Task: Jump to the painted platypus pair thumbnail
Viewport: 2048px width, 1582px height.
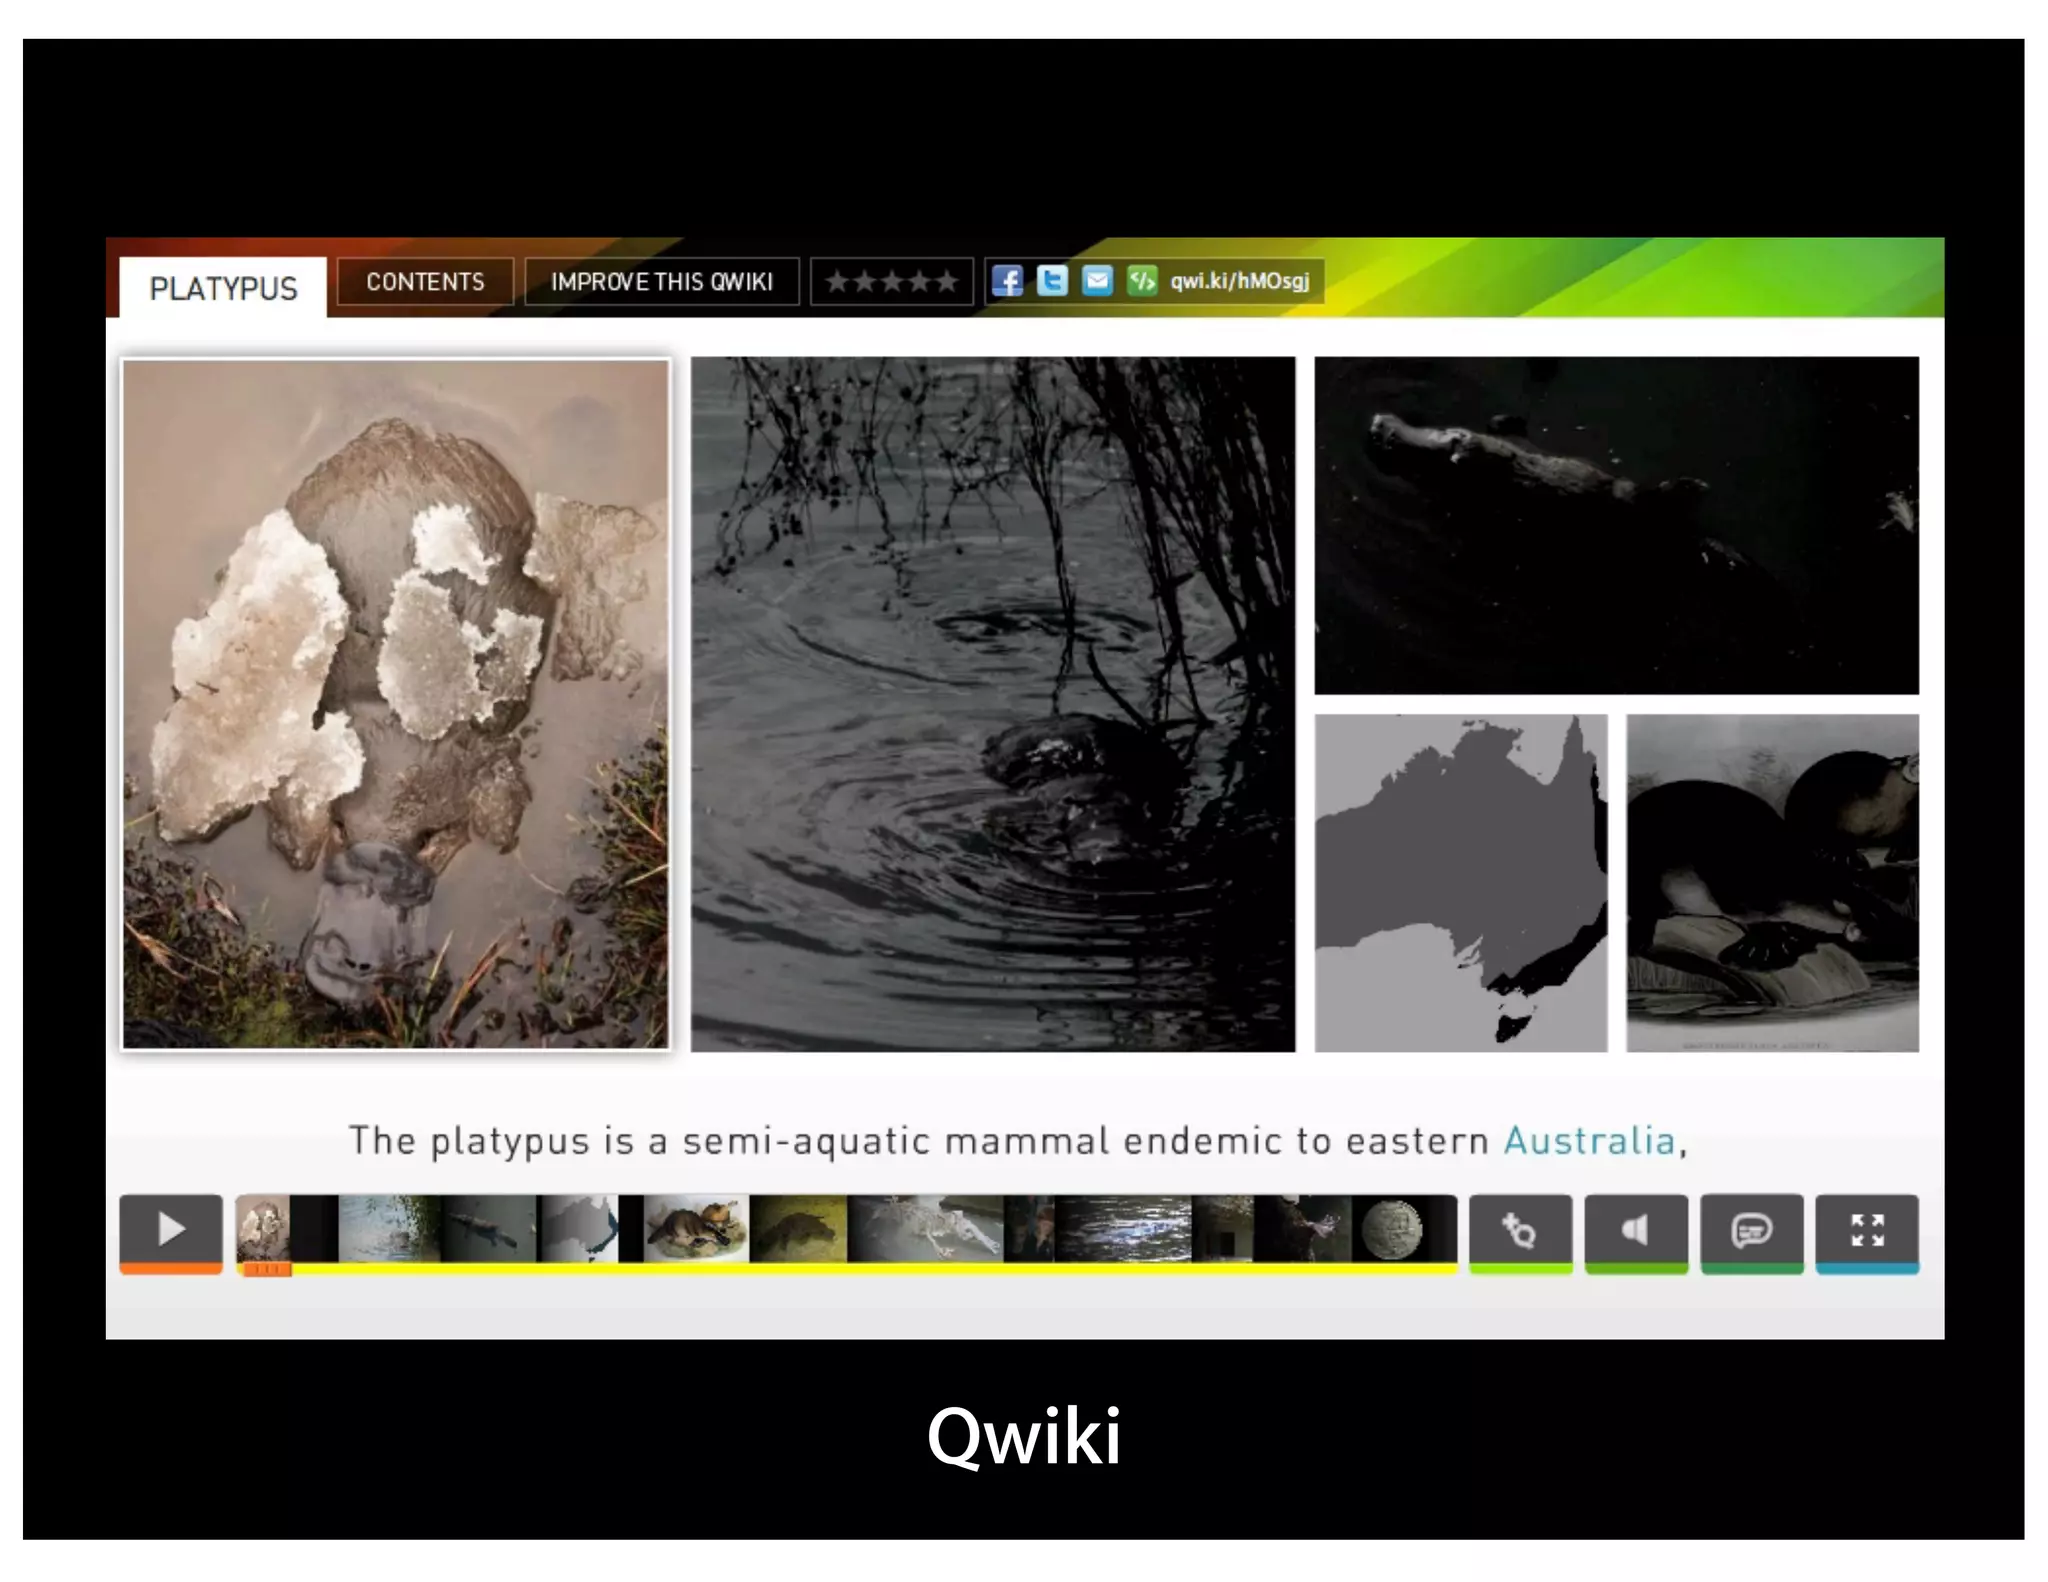Action: (696, 1229)
